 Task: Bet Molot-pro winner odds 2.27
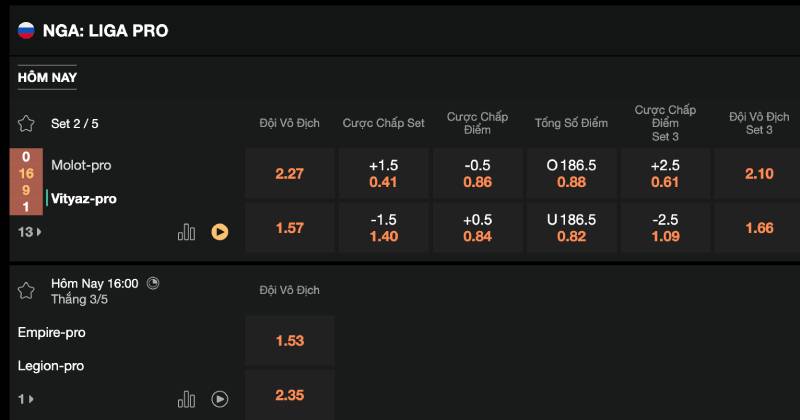click(290, 173)
